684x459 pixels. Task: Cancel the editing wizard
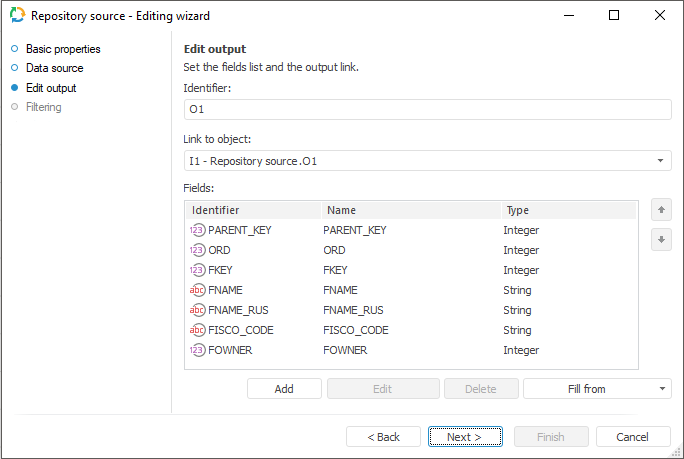click(x=632, y=437)
